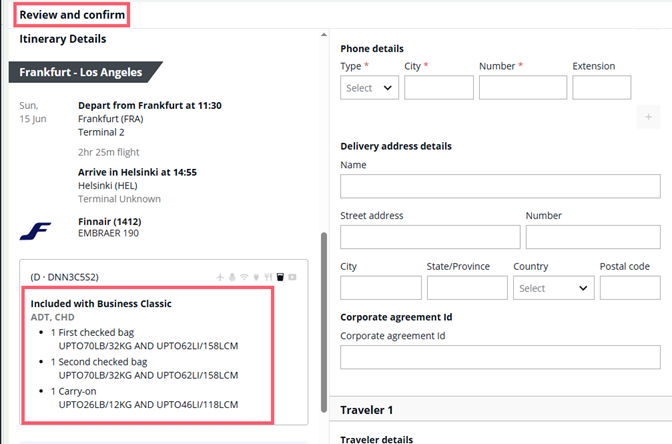Viewport: 672px width, 444px height.
Task: Click the Review and confirm heading
Action: (73, 15)
